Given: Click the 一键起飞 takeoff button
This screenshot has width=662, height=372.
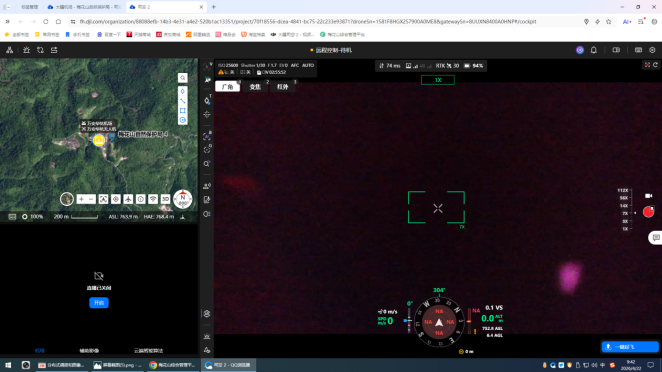Looking at the screenshot, I should point(629,347).
